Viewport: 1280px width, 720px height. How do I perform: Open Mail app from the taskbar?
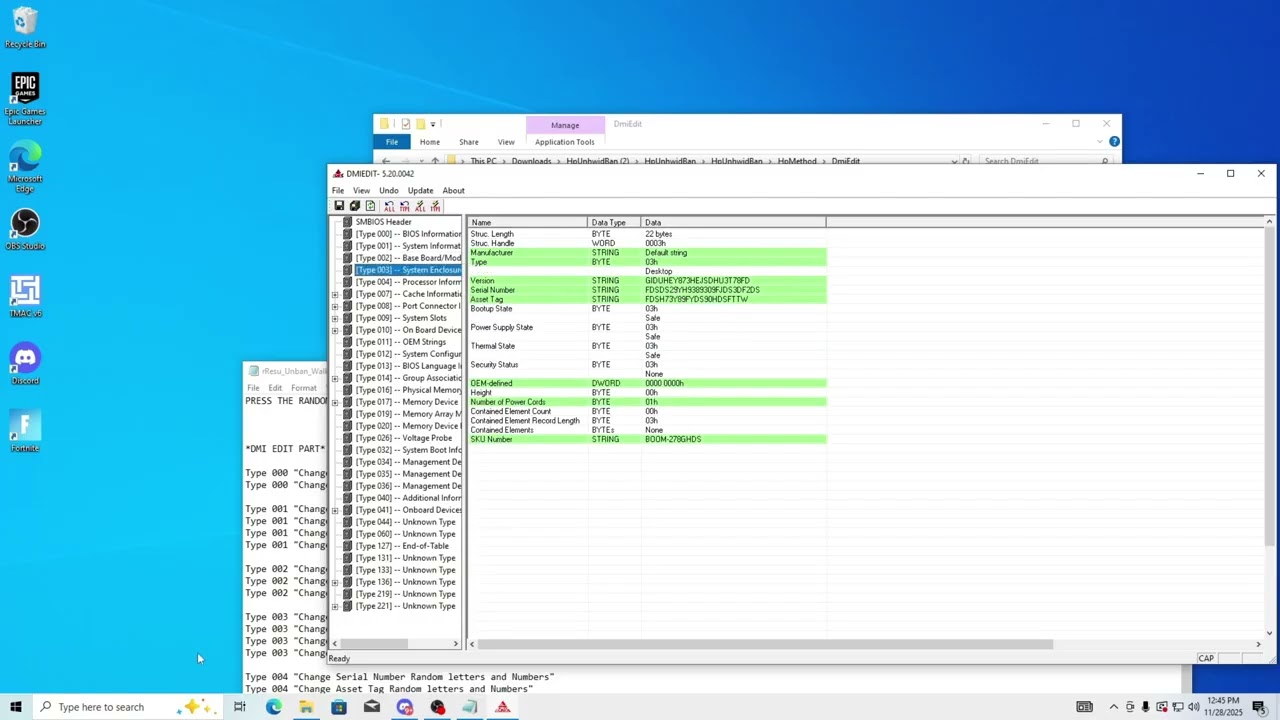[372, 707]
